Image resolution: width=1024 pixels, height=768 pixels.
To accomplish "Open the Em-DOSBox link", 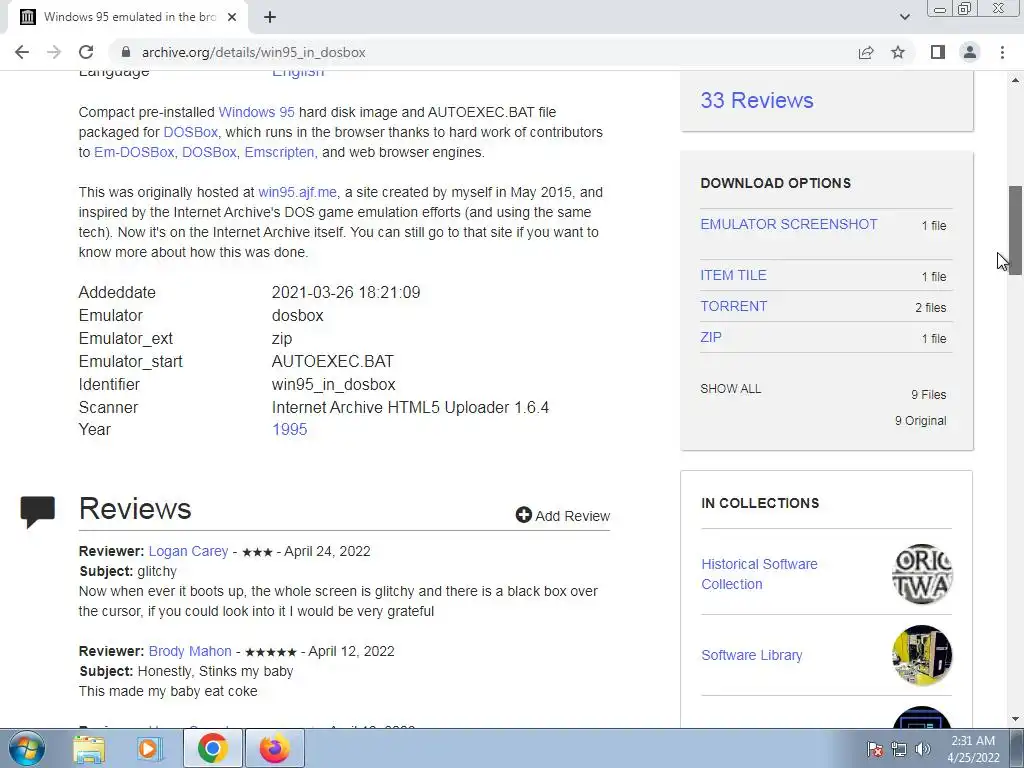I will (x=134, y=152).
